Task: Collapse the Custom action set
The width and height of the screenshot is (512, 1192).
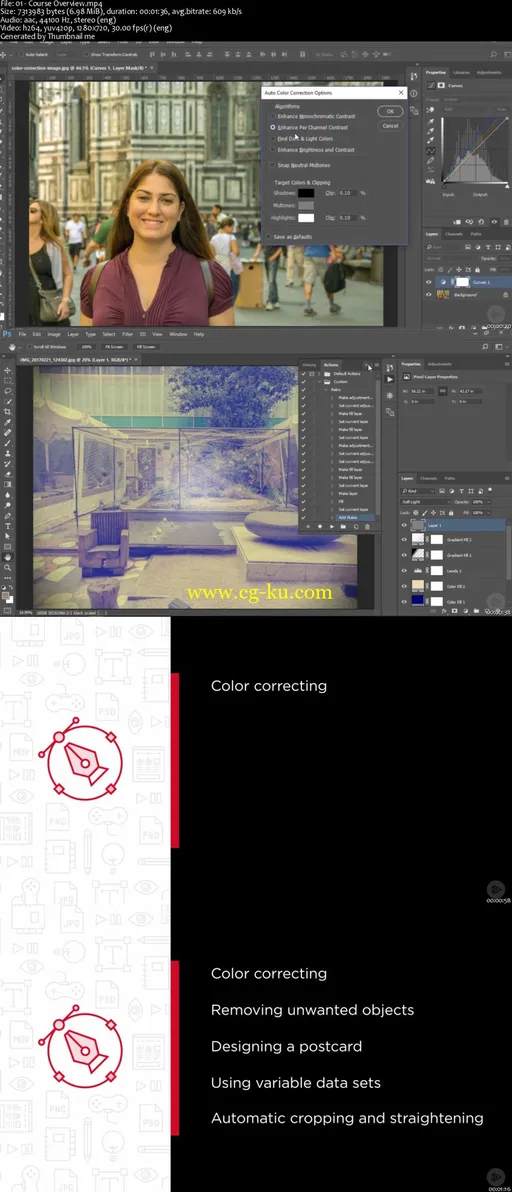Action: (x=319, y=382)
